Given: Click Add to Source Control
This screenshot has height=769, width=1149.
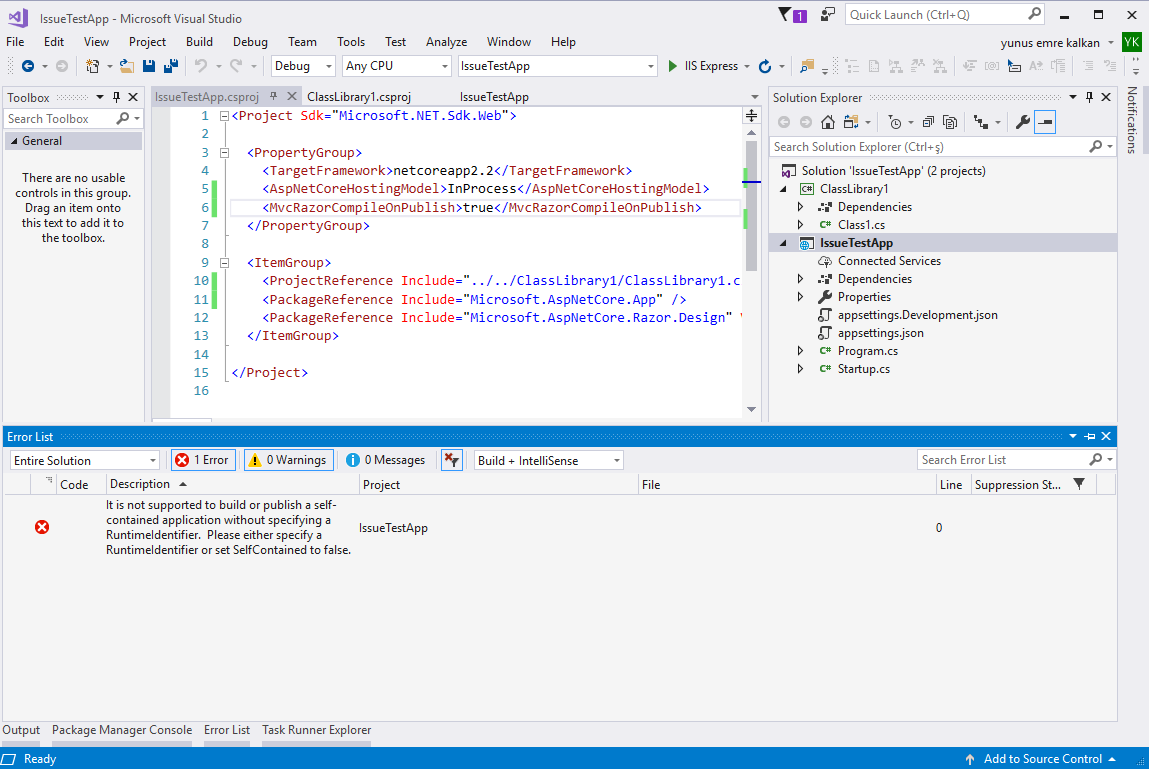Looking at the screenshot, I should tap(1042, 759).
